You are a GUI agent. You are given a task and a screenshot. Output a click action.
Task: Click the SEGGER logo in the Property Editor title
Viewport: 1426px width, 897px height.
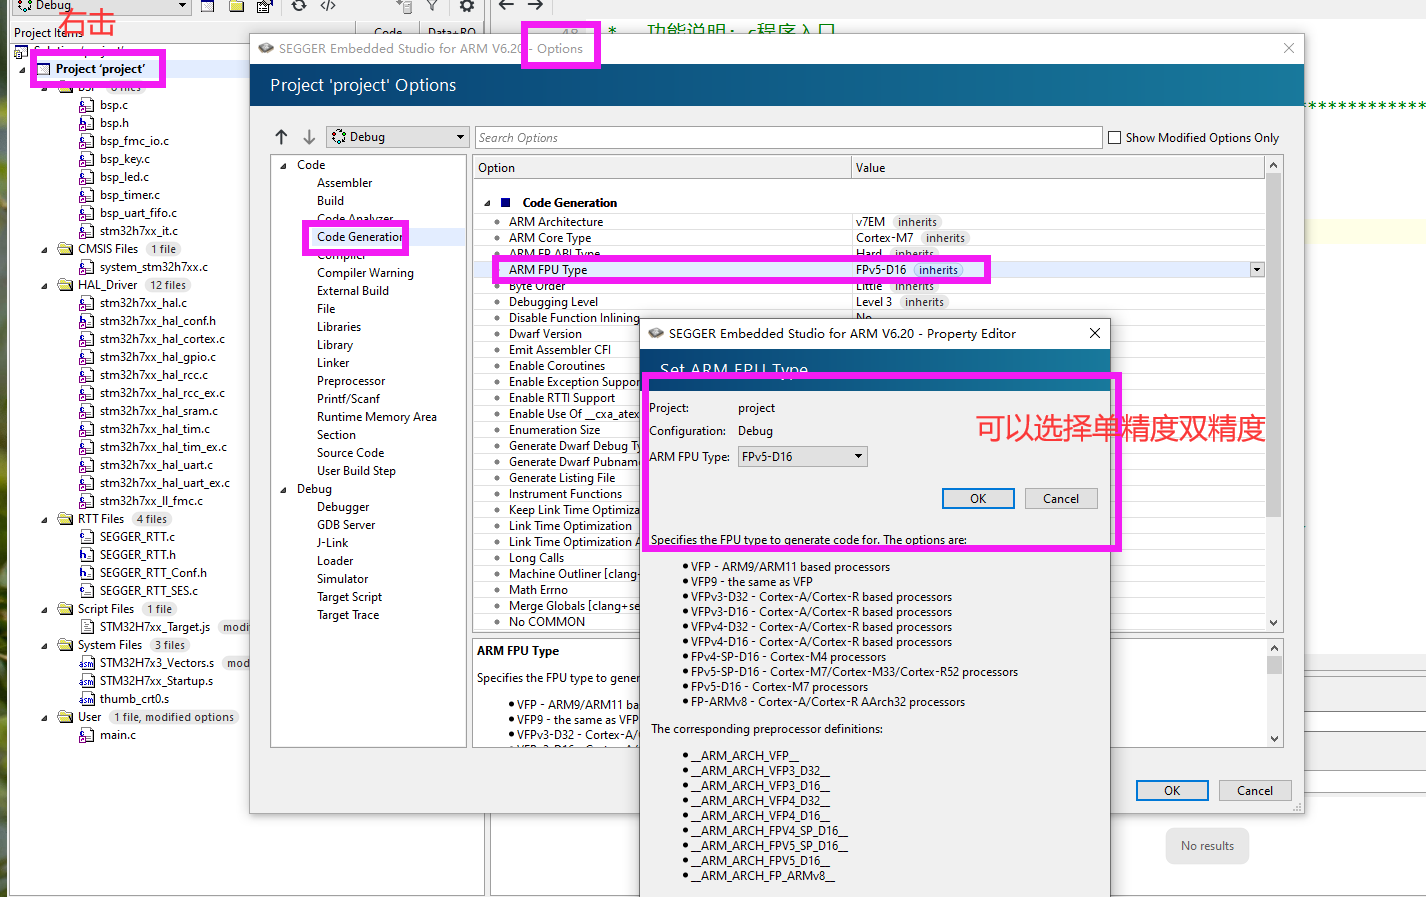(656, 333)
